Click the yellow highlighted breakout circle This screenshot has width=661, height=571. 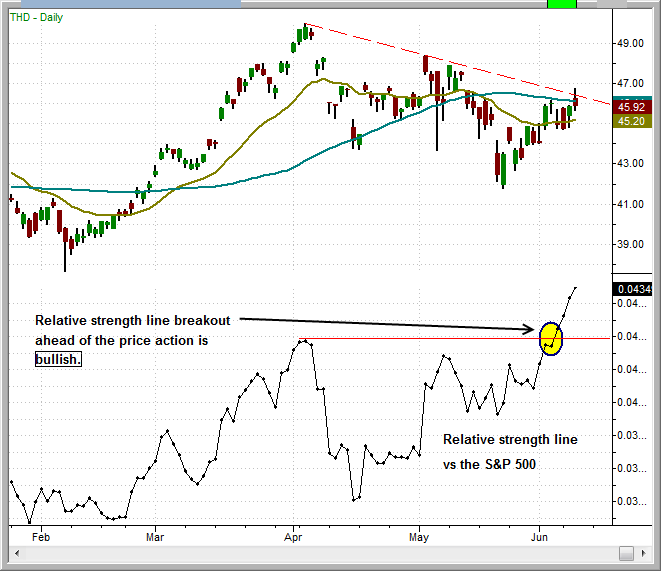click(x=551, y=338)
